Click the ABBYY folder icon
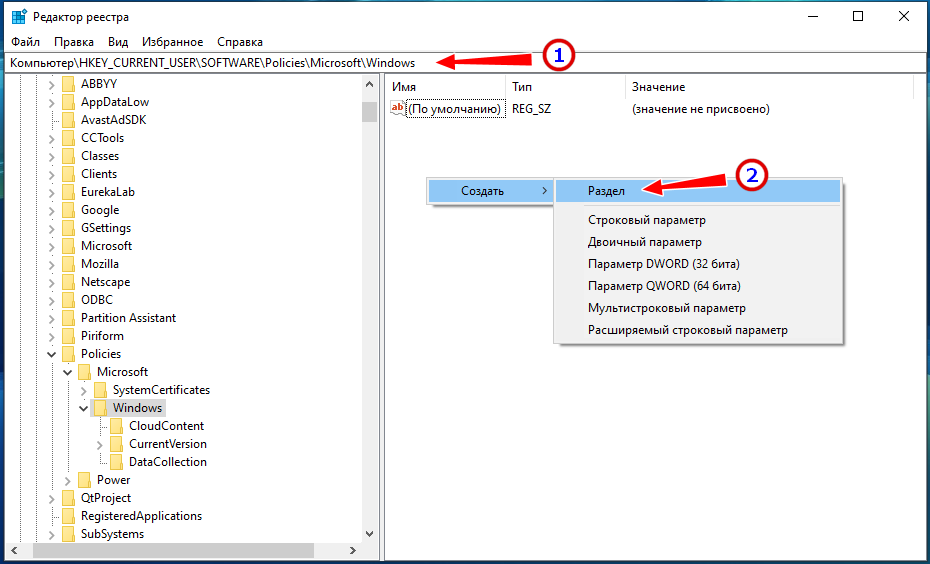930x564 pixels. (68, 84)
